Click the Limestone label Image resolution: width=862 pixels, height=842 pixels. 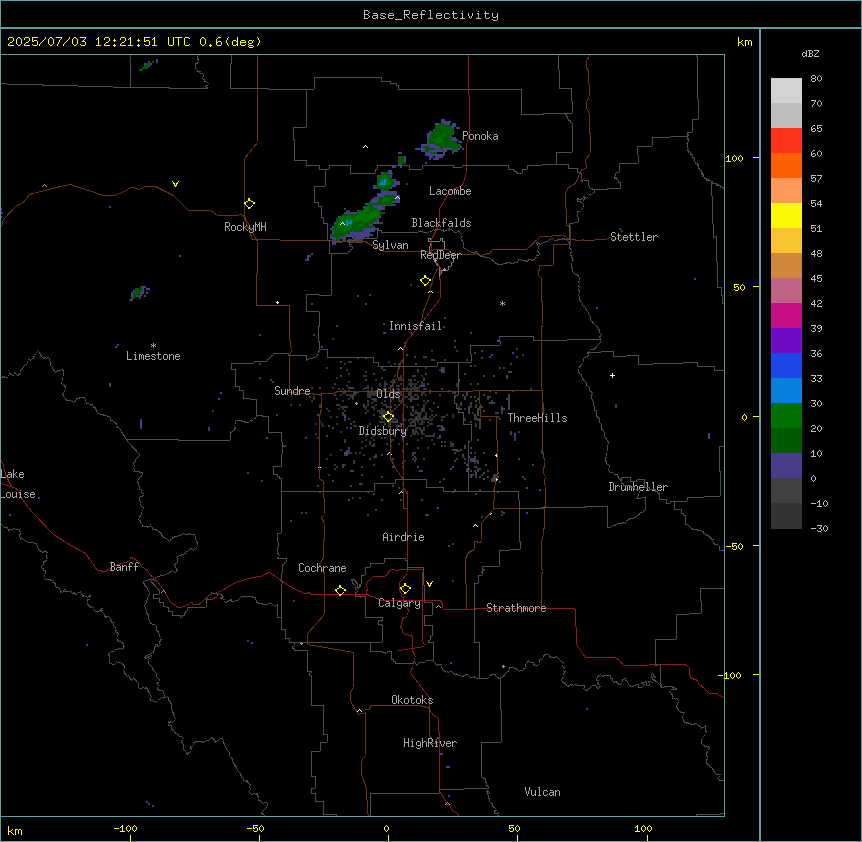pyautogui.click(x=153, y=356)
